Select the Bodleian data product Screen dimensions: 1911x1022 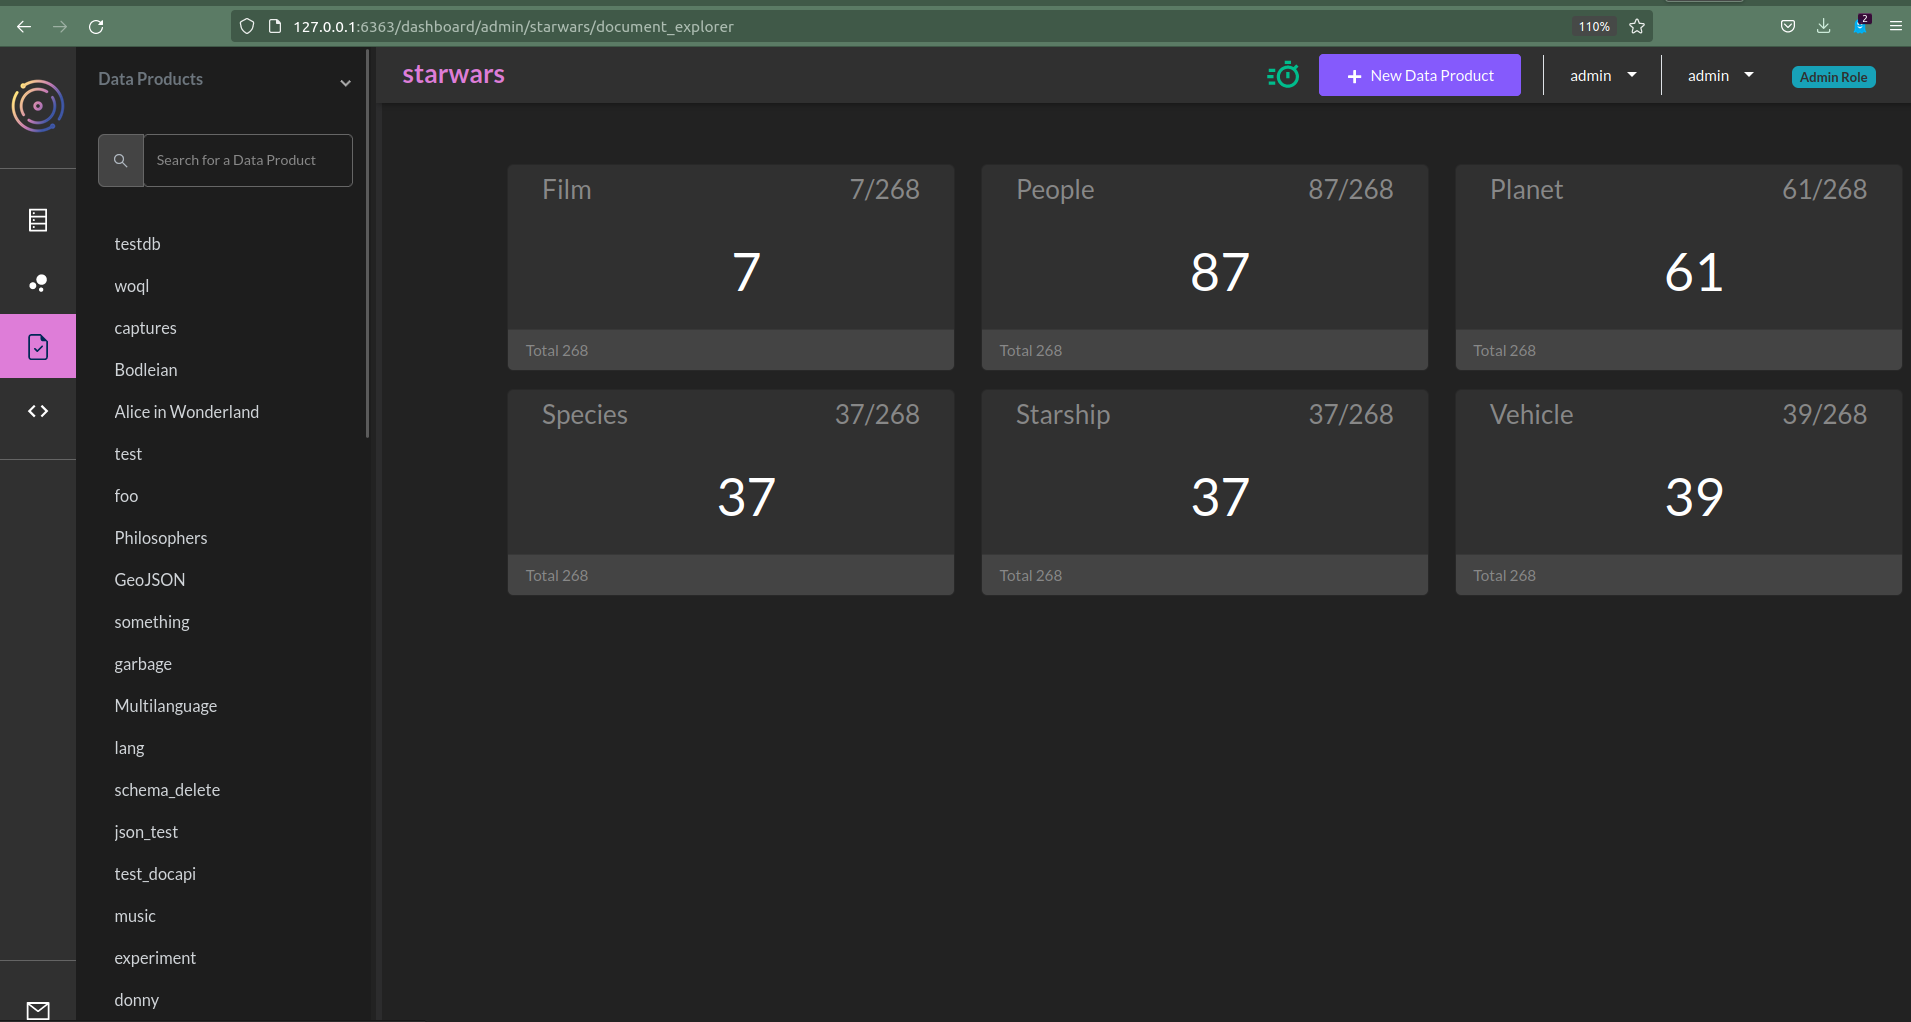coord(146,370)
